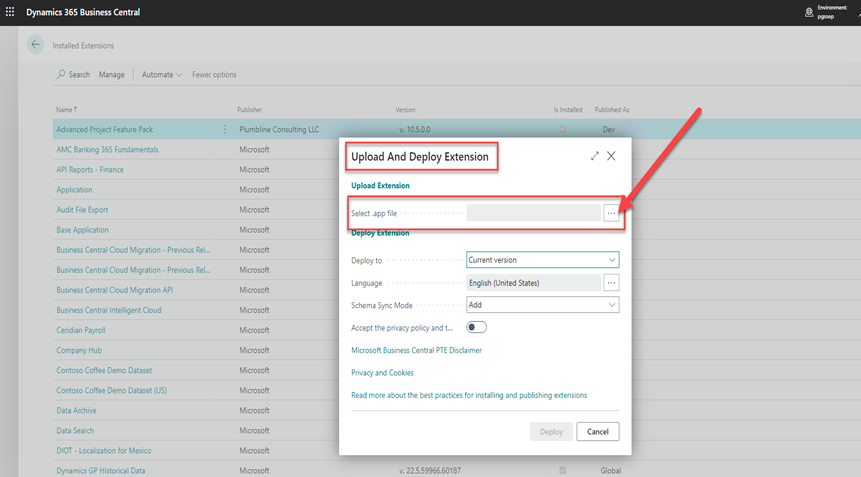Open Microsoft Business Central PTE Disclaimer link
The height and width of the screenshot is (477, 861).
pos(416,350)
